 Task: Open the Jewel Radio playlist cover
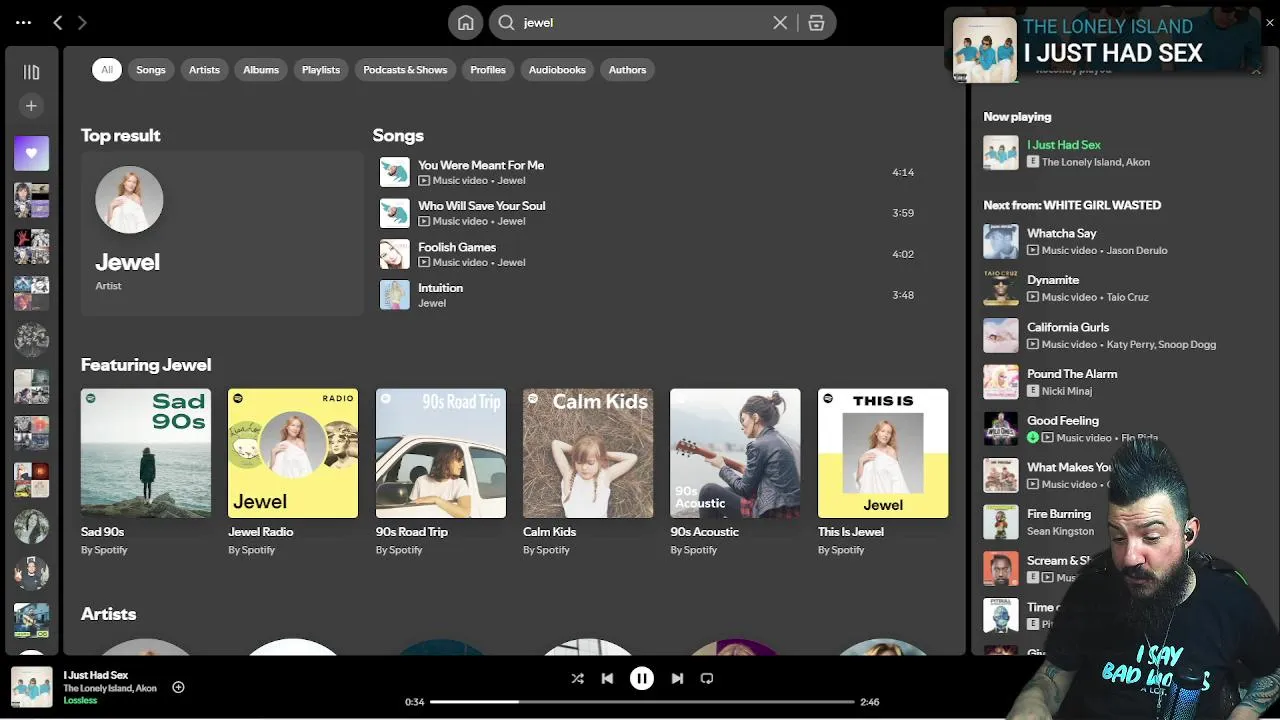pyautogui.click(x=293, y=453)
